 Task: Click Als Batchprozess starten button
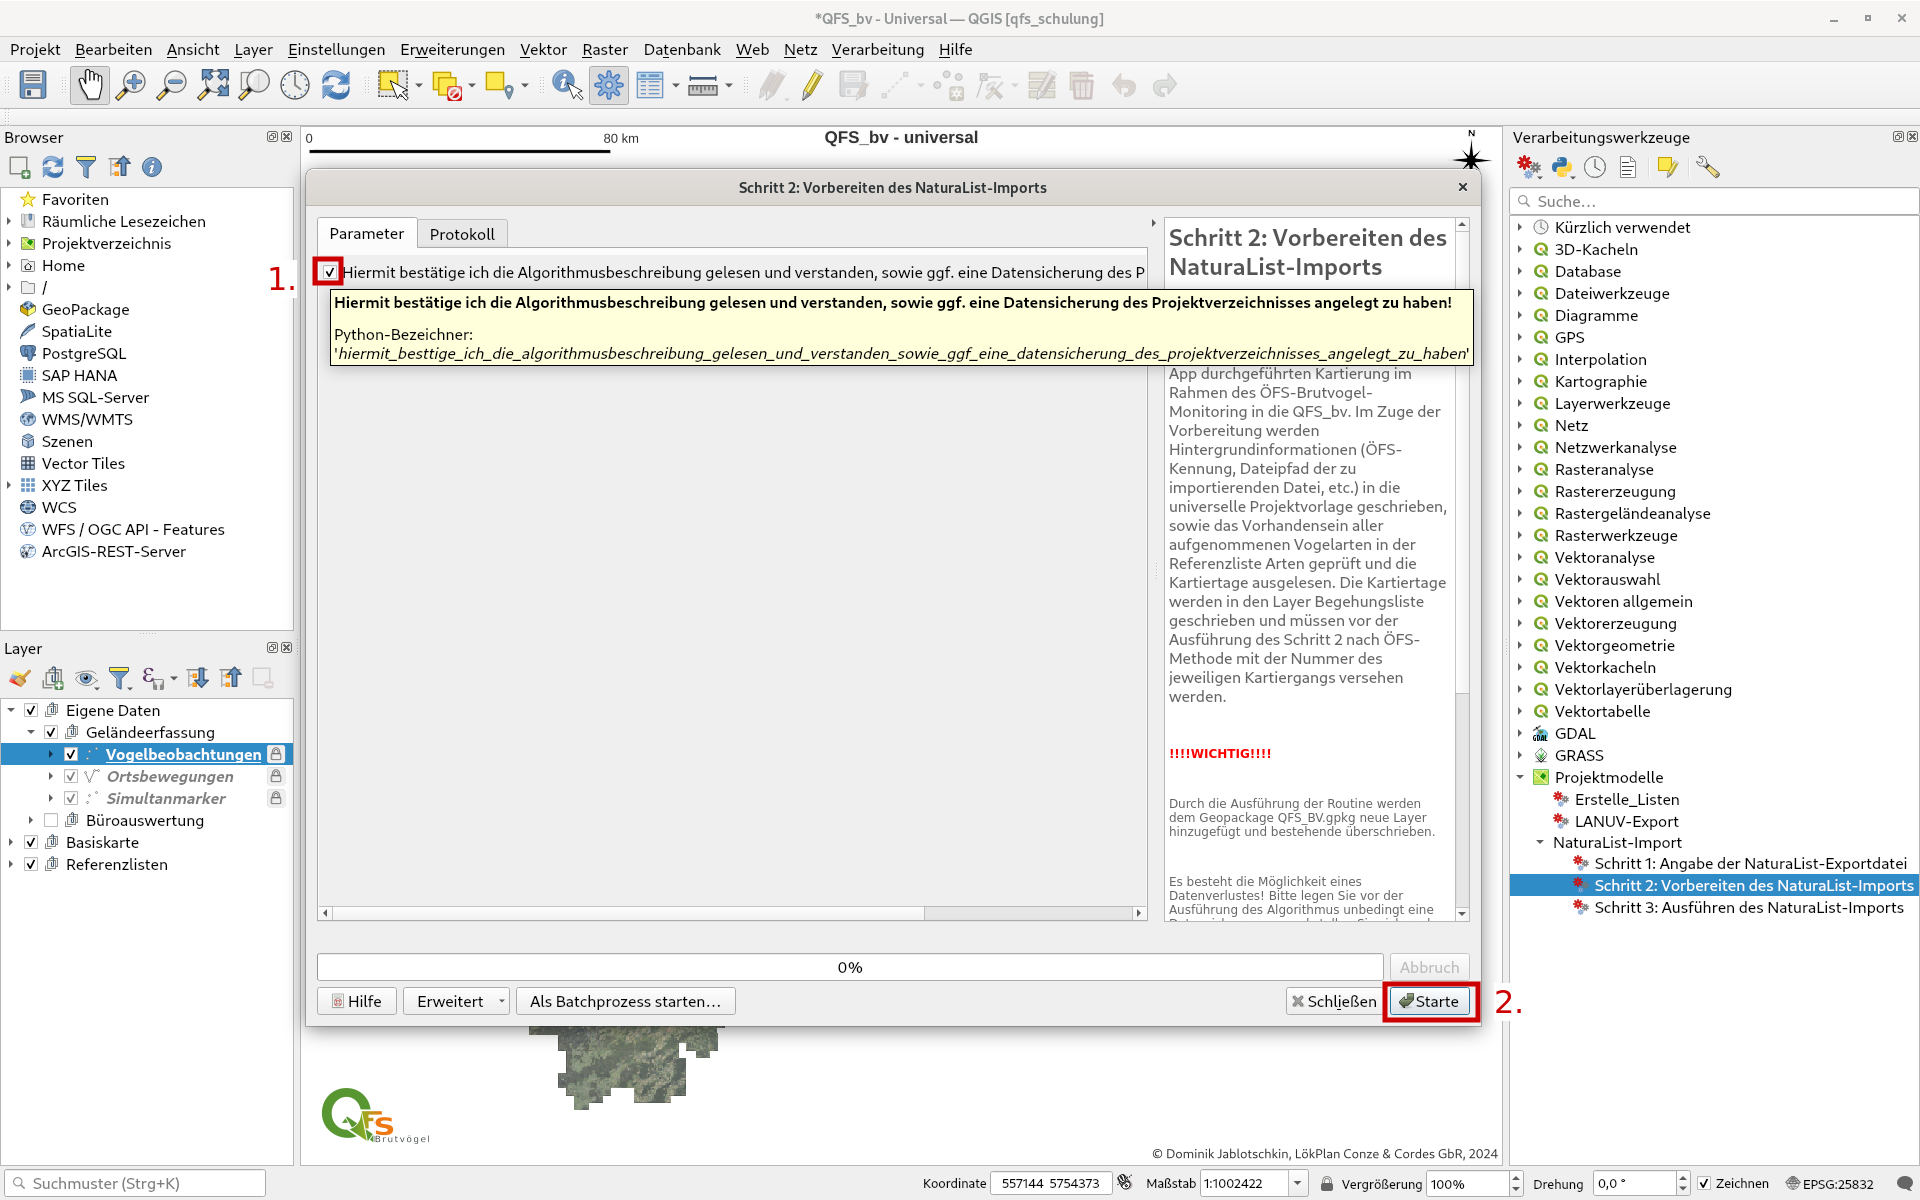click(625, 1001)
